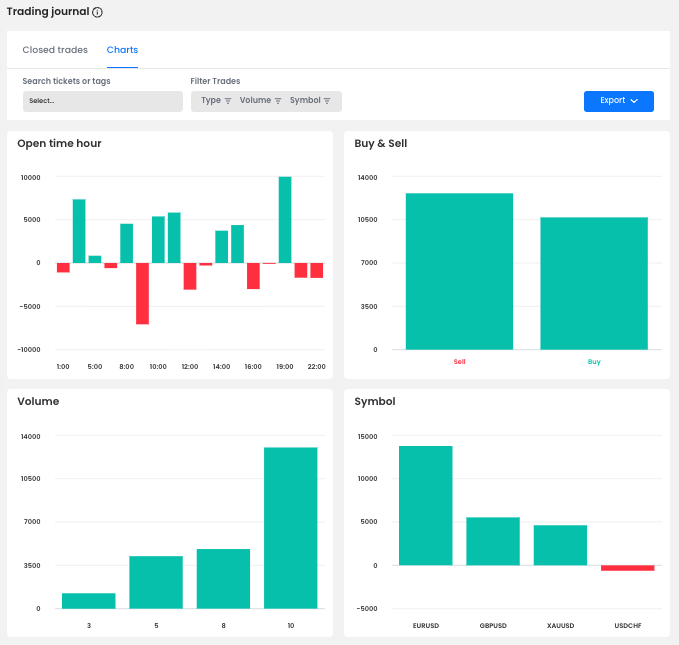Viewport: 679px width, 645px height.
Task: Click the filter icon next to Symbol
Action: [328, 101]
